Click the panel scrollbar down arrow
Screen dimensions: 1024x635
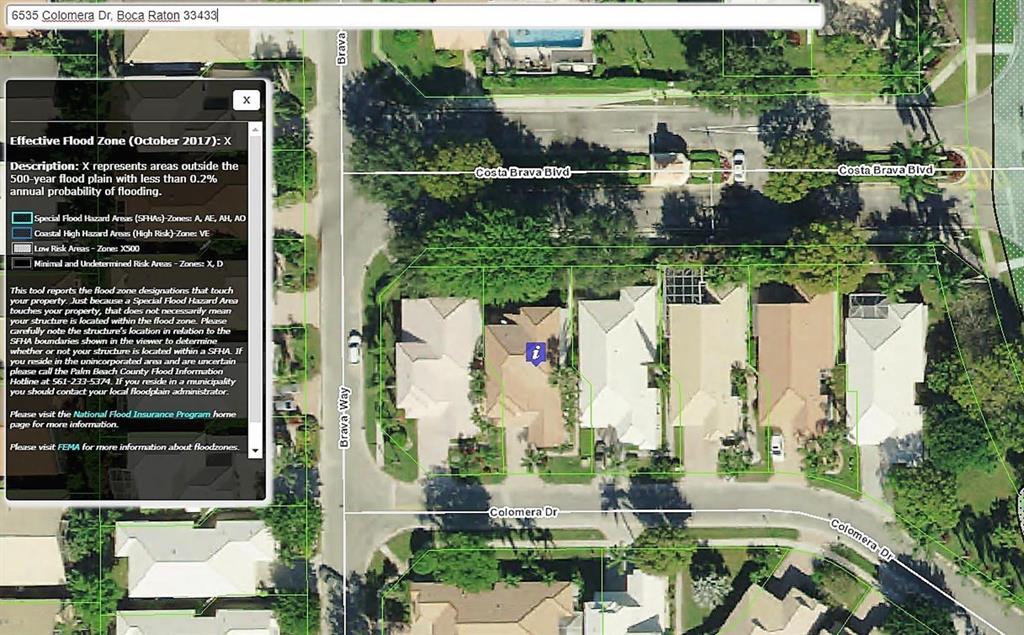256,452
